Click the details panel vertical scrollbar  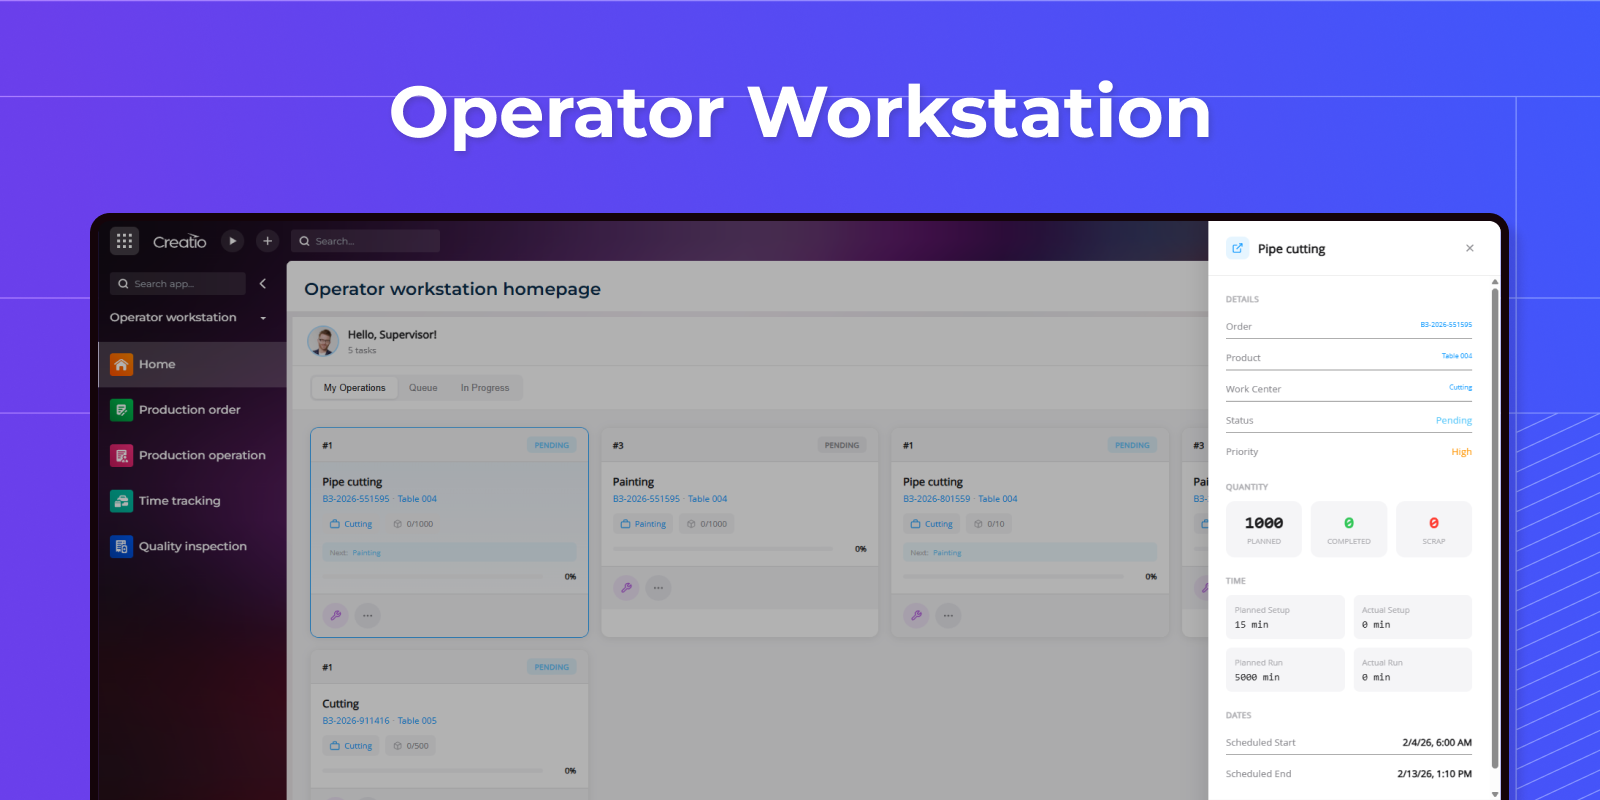[1495, 520]
